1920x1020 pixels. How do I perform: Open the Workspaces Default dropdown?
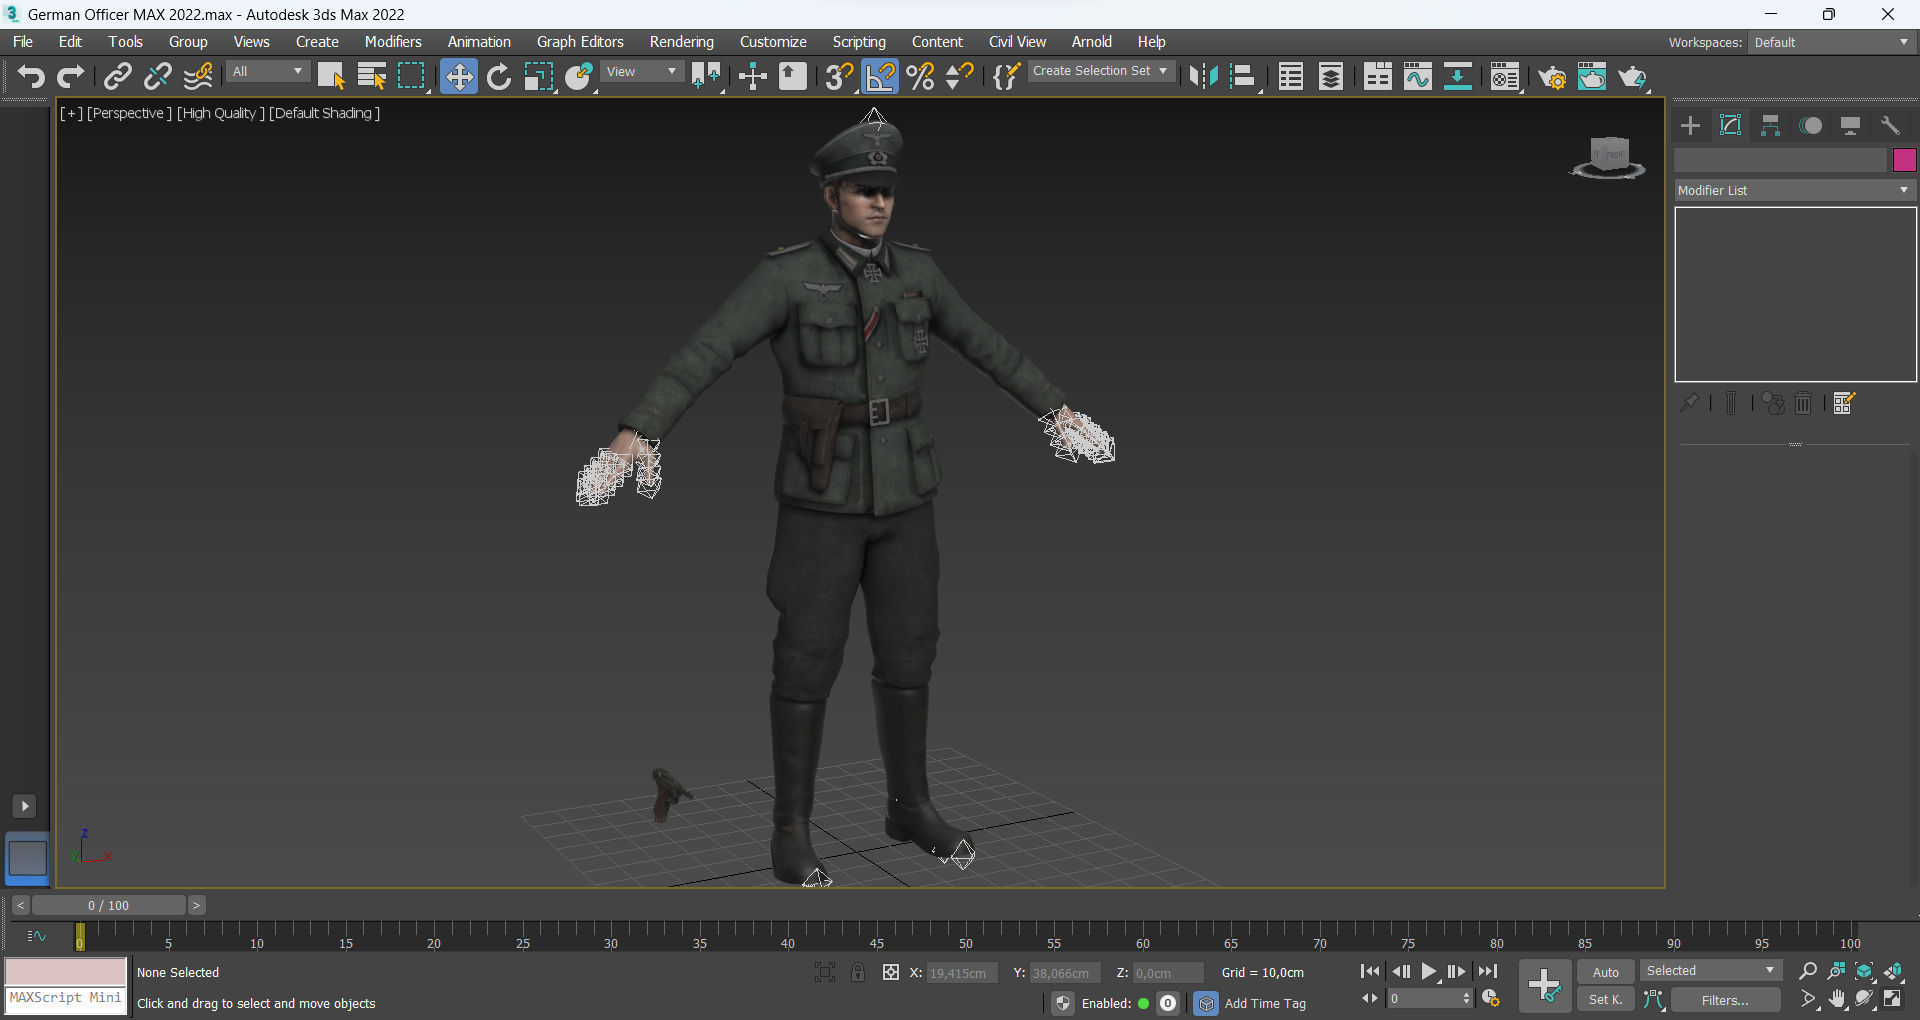pos(1831,42)
